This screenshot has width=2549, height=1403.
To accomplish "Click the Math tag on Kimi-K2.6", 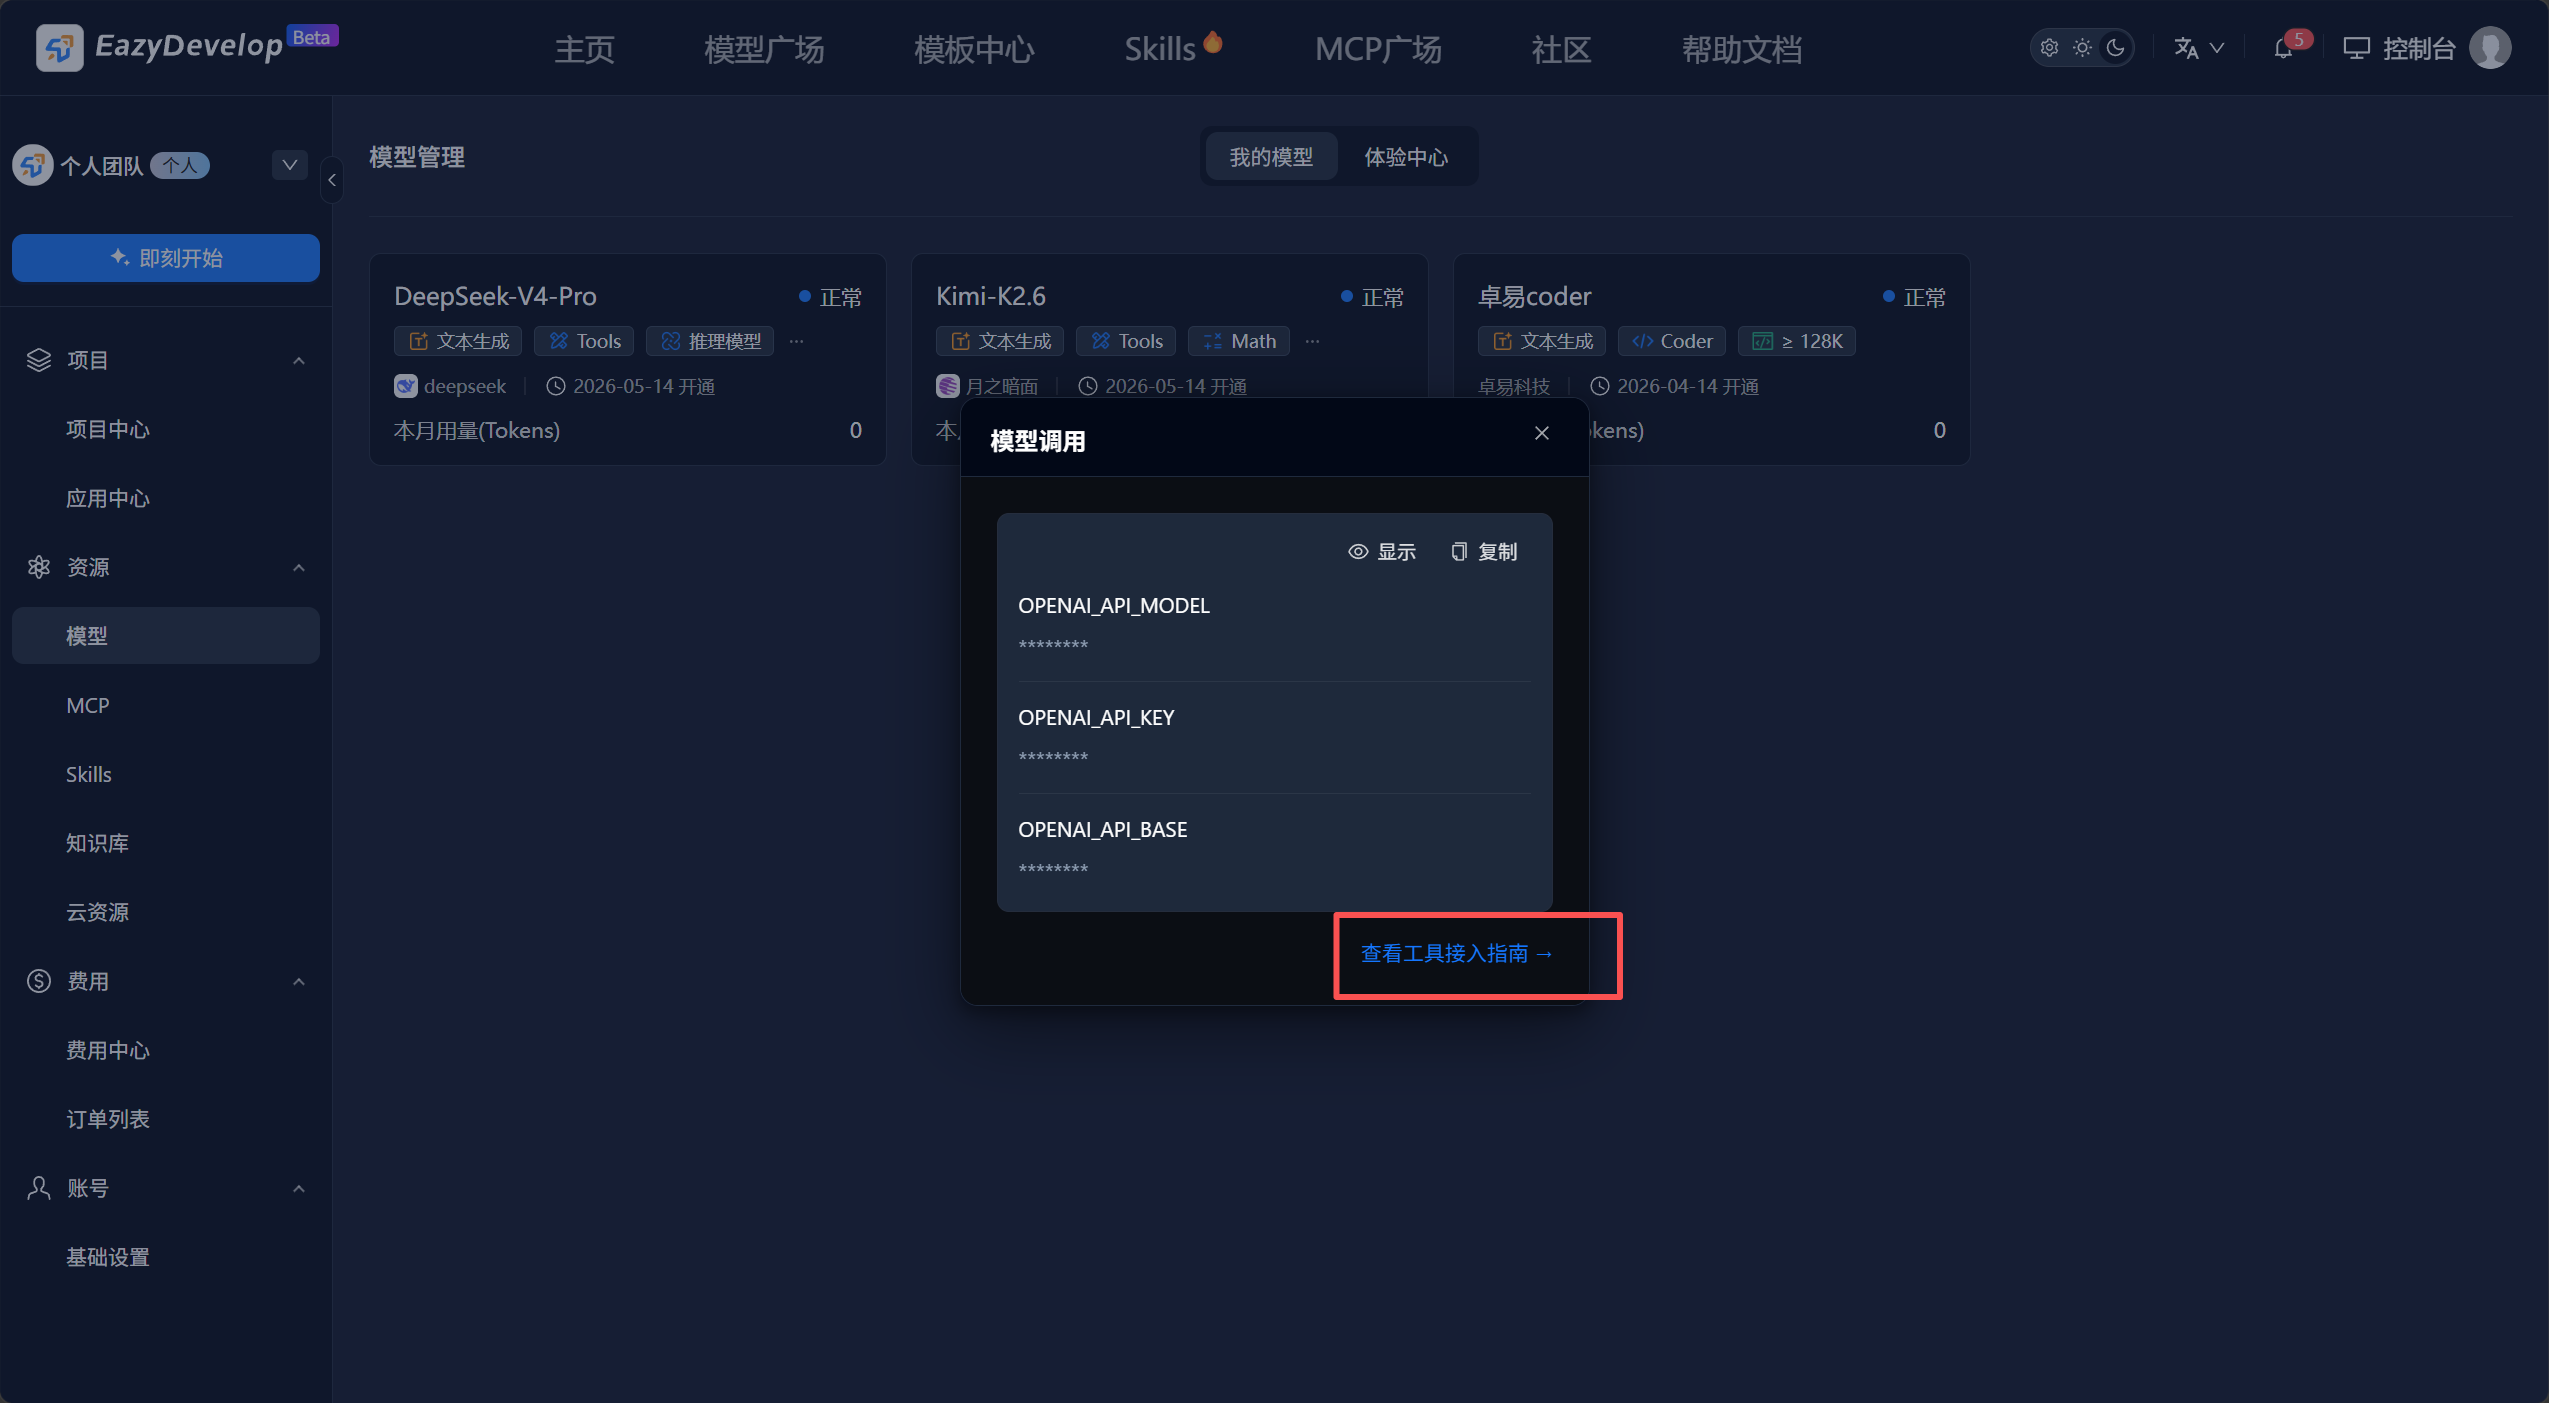I will pos(1239,341).
